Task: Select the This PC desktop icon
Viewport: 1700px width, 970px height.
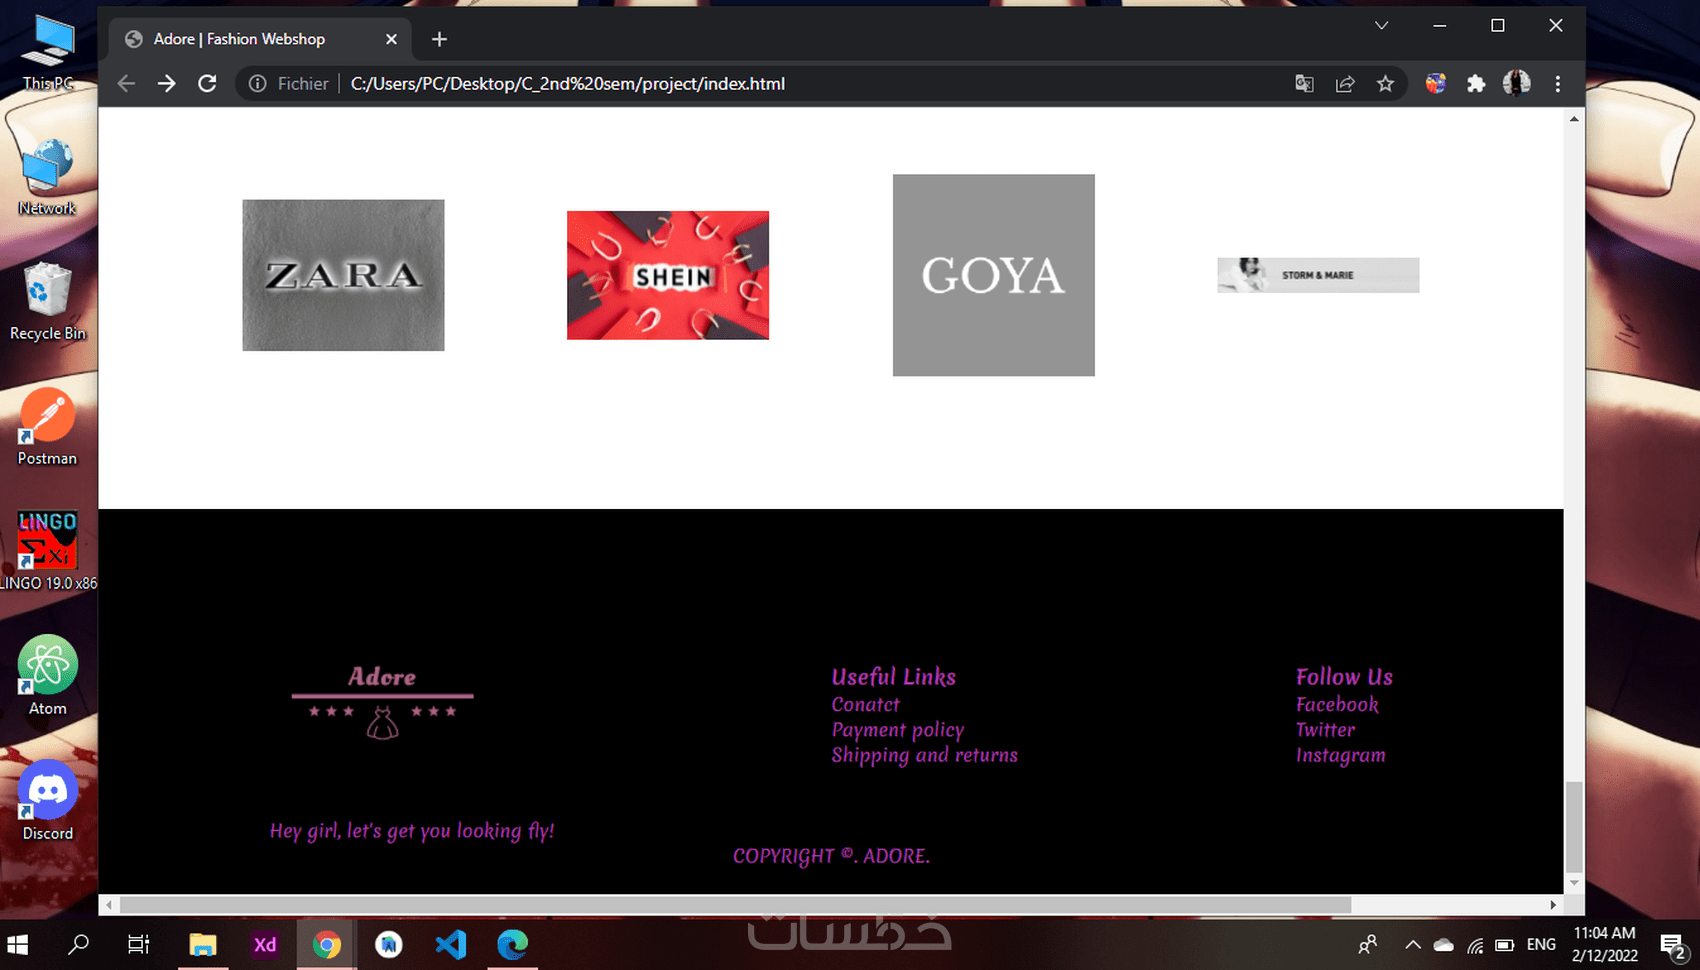Action: click(x=47, y=52)
